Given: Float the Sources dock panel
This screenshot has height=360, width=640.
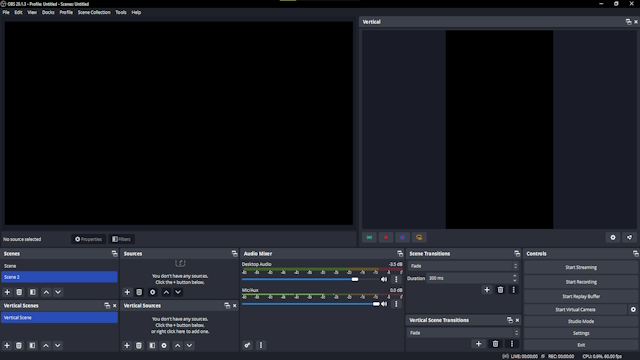Looking at the screenshot, I should (x=234, y=254).
